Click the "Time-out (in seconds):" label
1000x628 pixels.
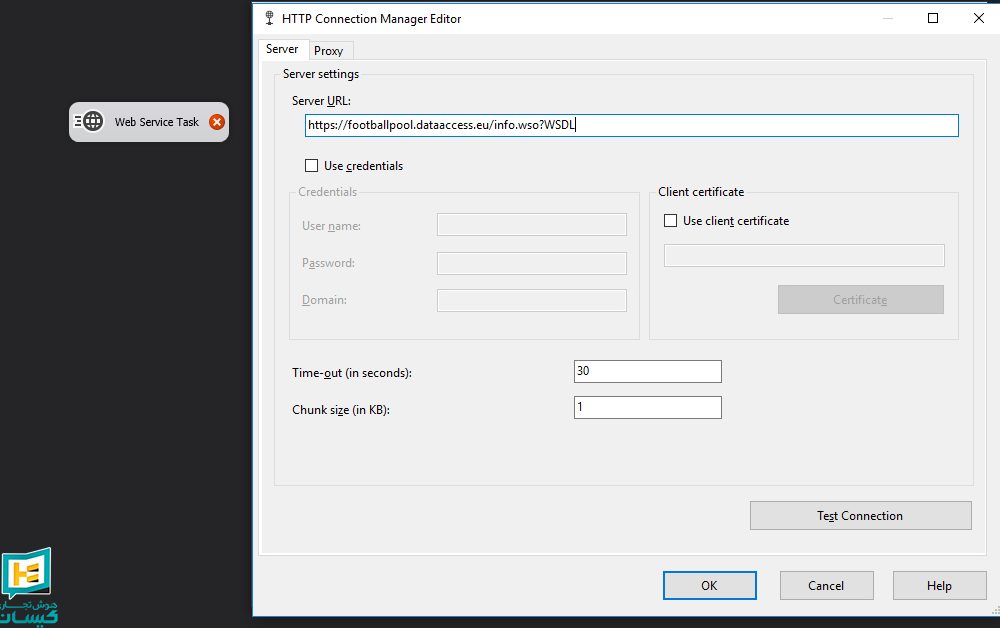(x=352, y=373)
